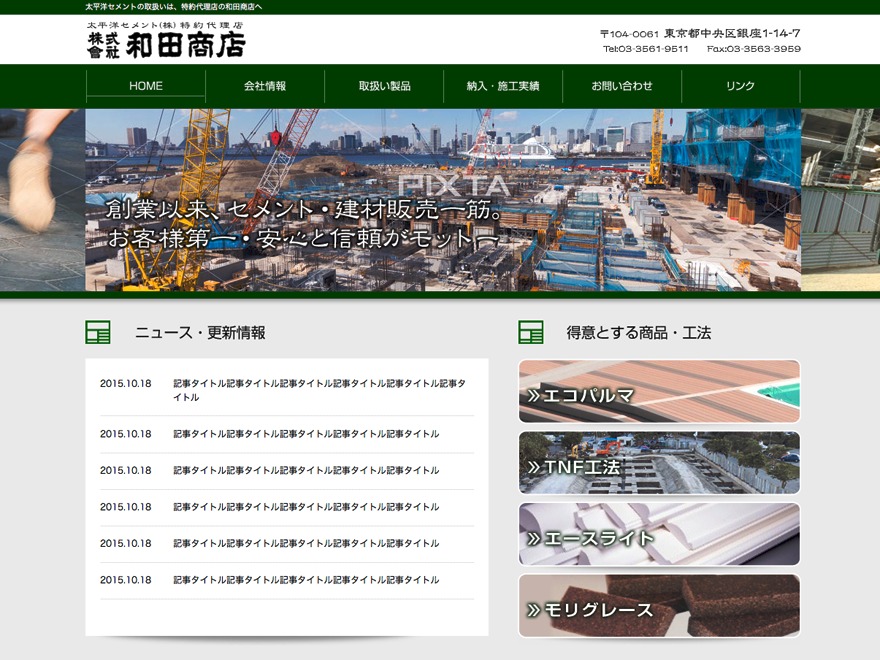880x660 pixels.
Task: Click the slogan line お客様第一・安心と信頼がモットー
Action: (x=302, y=239)
